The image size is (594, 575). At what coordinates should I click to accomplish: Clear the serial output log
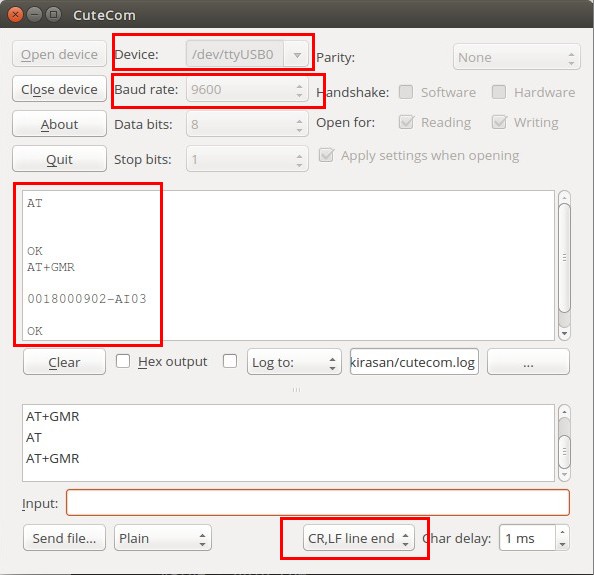pyautogui.click(x=64, y=362)
